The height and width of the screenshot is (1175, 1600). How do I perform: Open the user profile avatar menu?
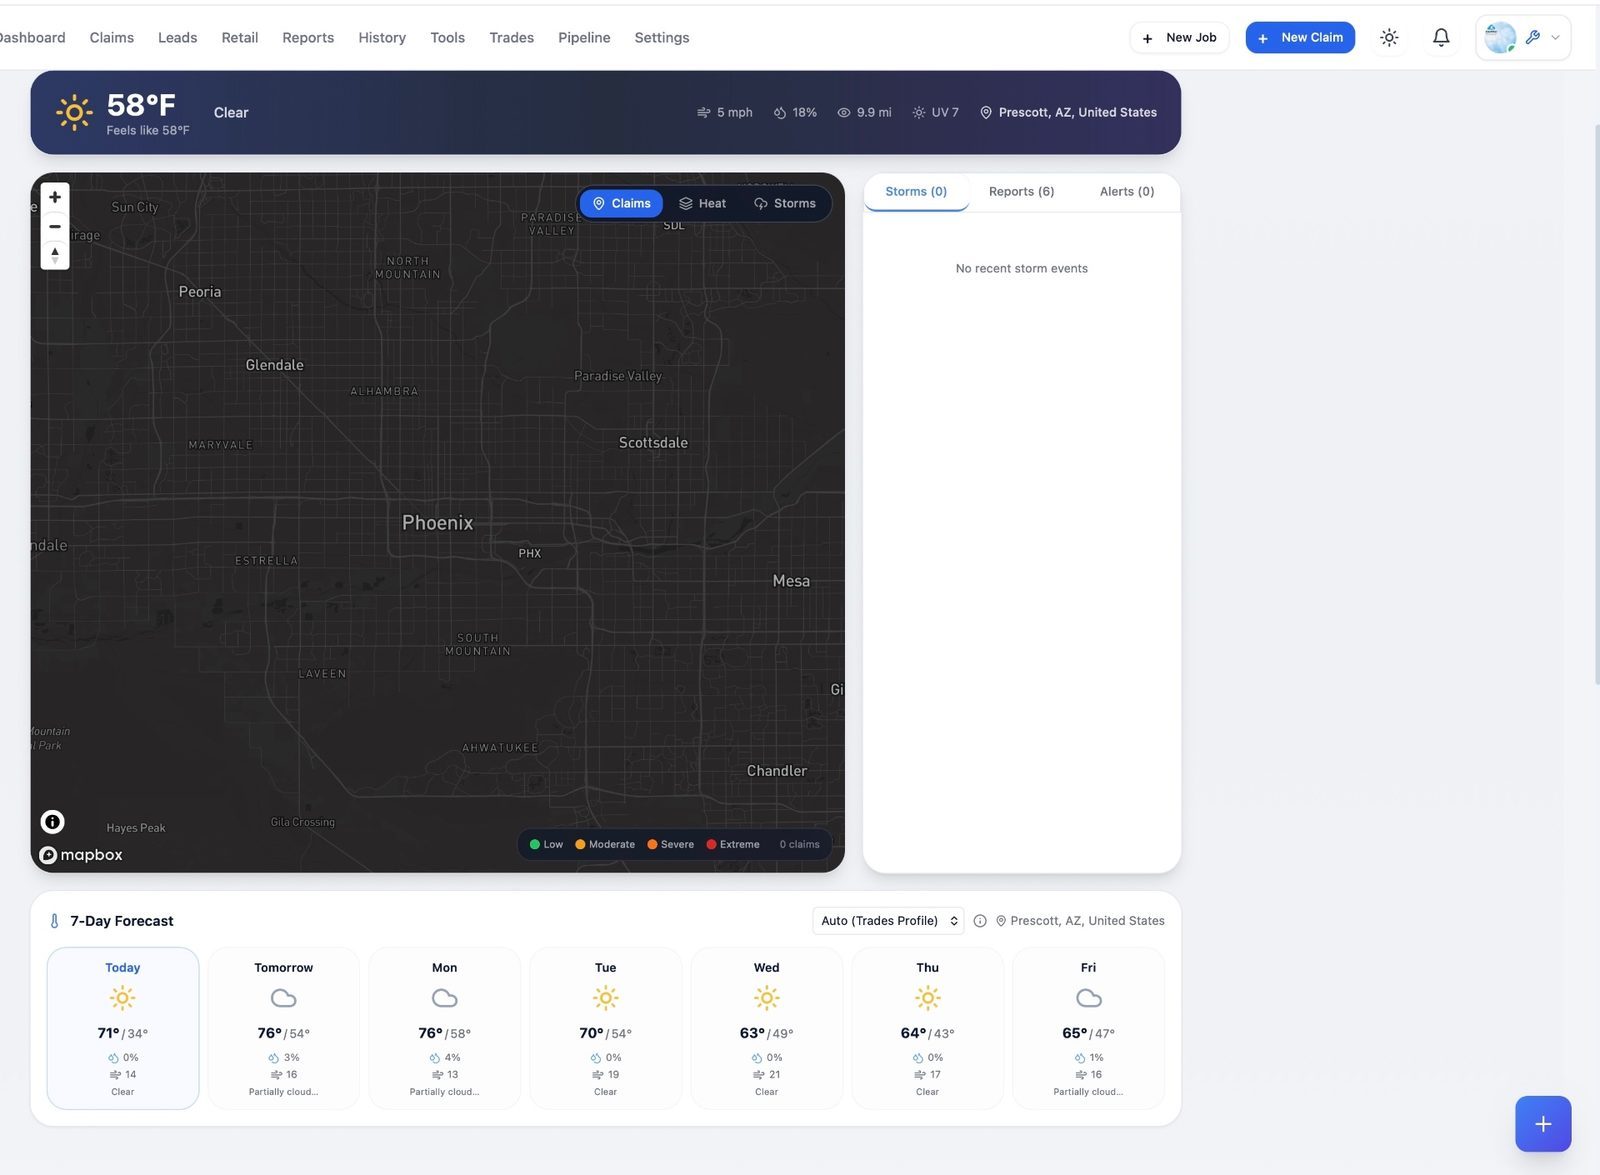click(1499, 38)
